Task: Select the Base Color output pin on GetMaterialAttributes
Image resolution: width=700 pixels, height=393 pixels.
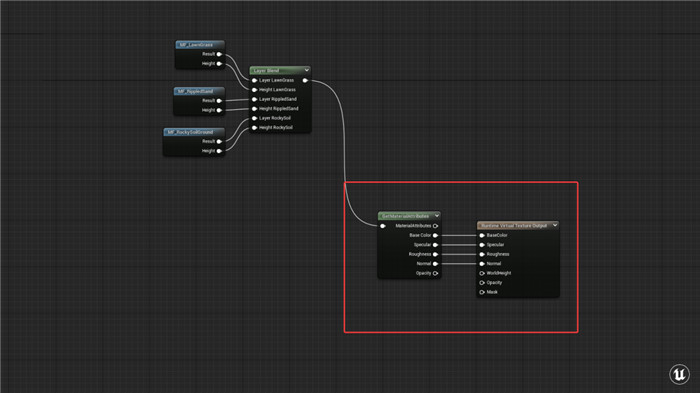Action: [435, 235]
